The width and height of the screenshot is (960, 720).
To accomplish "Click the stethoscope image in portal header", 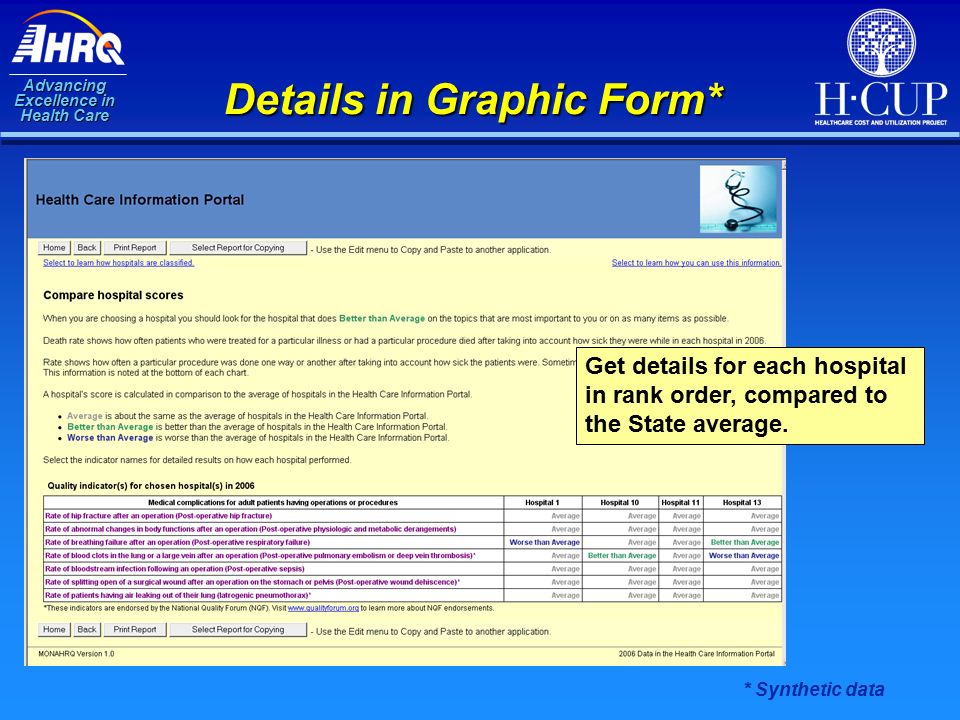I will pyautogui.click(x=738, y=199).
